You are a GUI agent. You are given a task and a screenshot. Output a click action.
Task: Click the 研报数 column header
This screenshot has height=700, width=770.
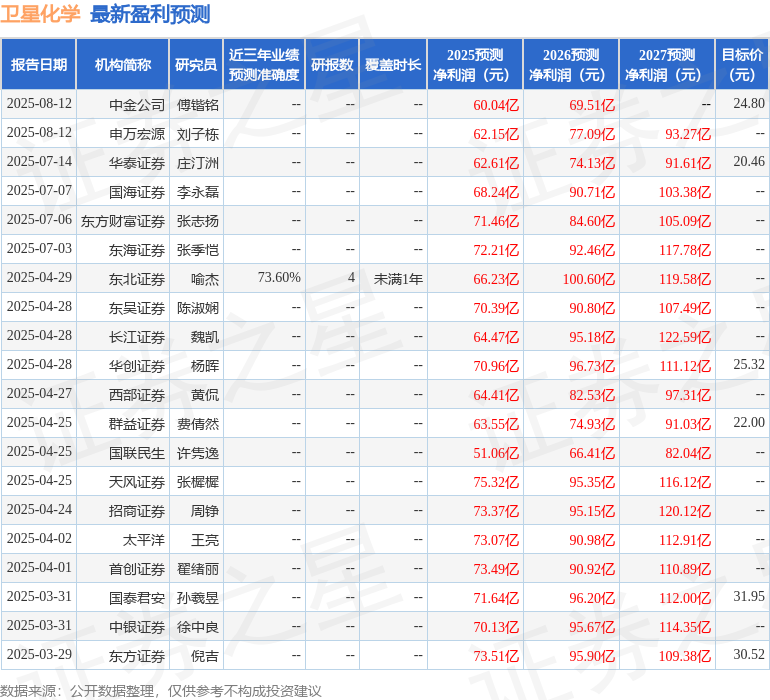pos(332,64)
